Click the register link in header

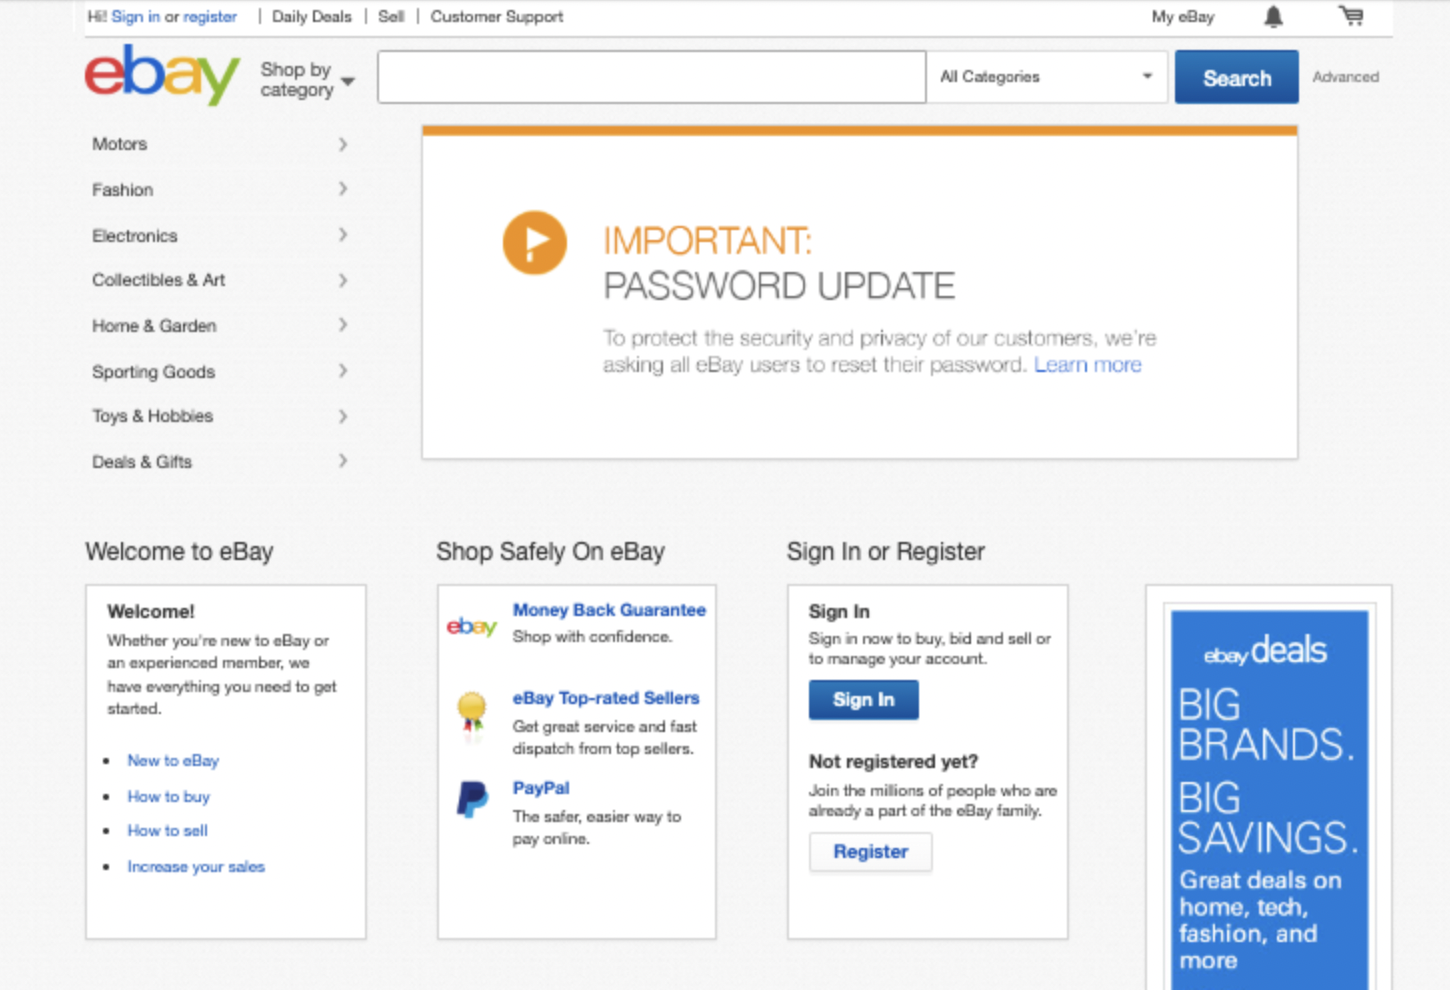[x=210, y=16]
